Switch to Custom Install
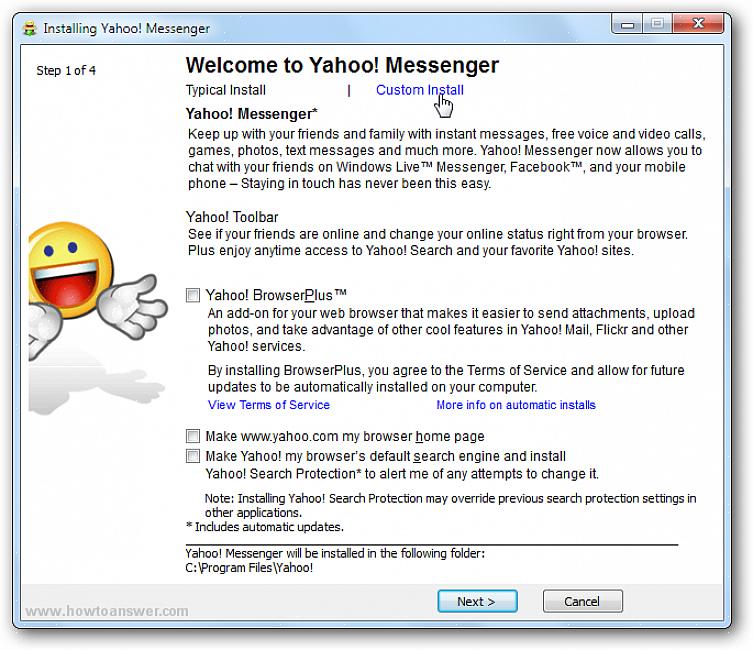The image size is (753, 650). tap(419, 90)
